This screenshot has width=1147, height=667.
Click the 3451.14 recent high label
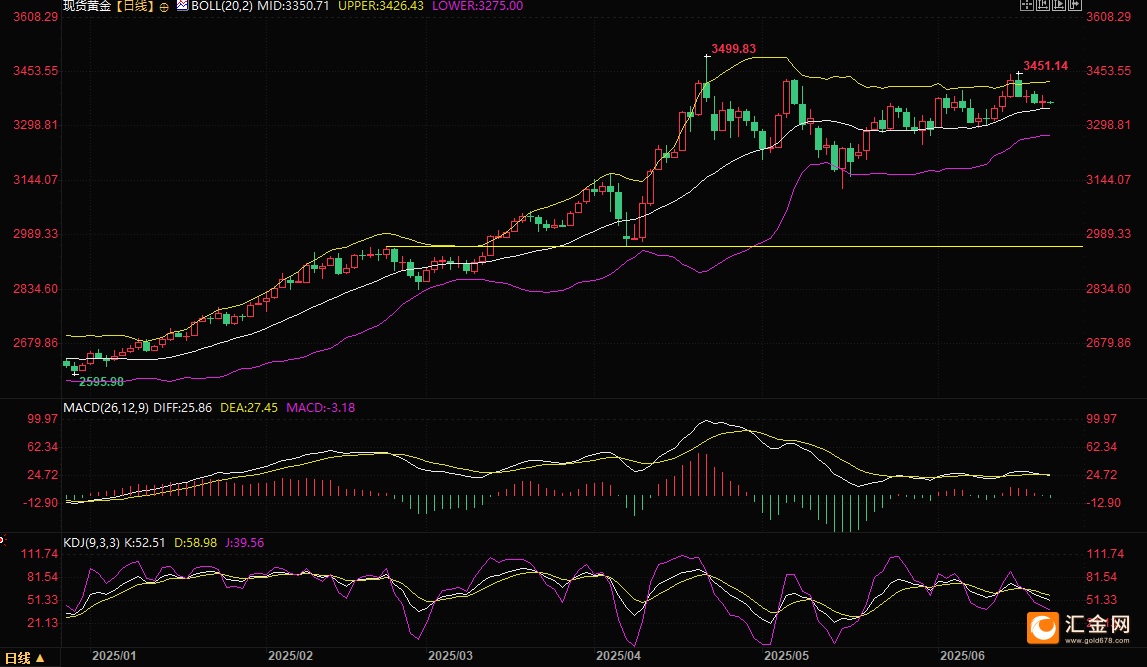tap(1045, 66)
